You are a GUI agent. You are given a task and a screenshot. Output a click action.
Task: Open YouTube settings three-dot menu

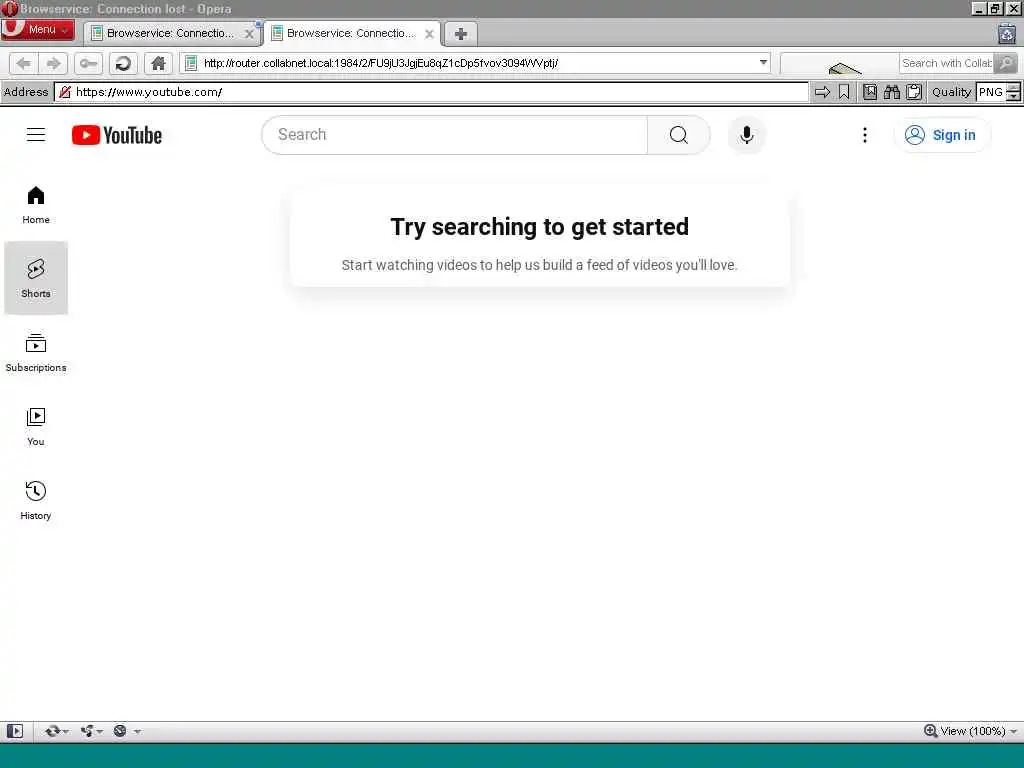tap(865, 135)
